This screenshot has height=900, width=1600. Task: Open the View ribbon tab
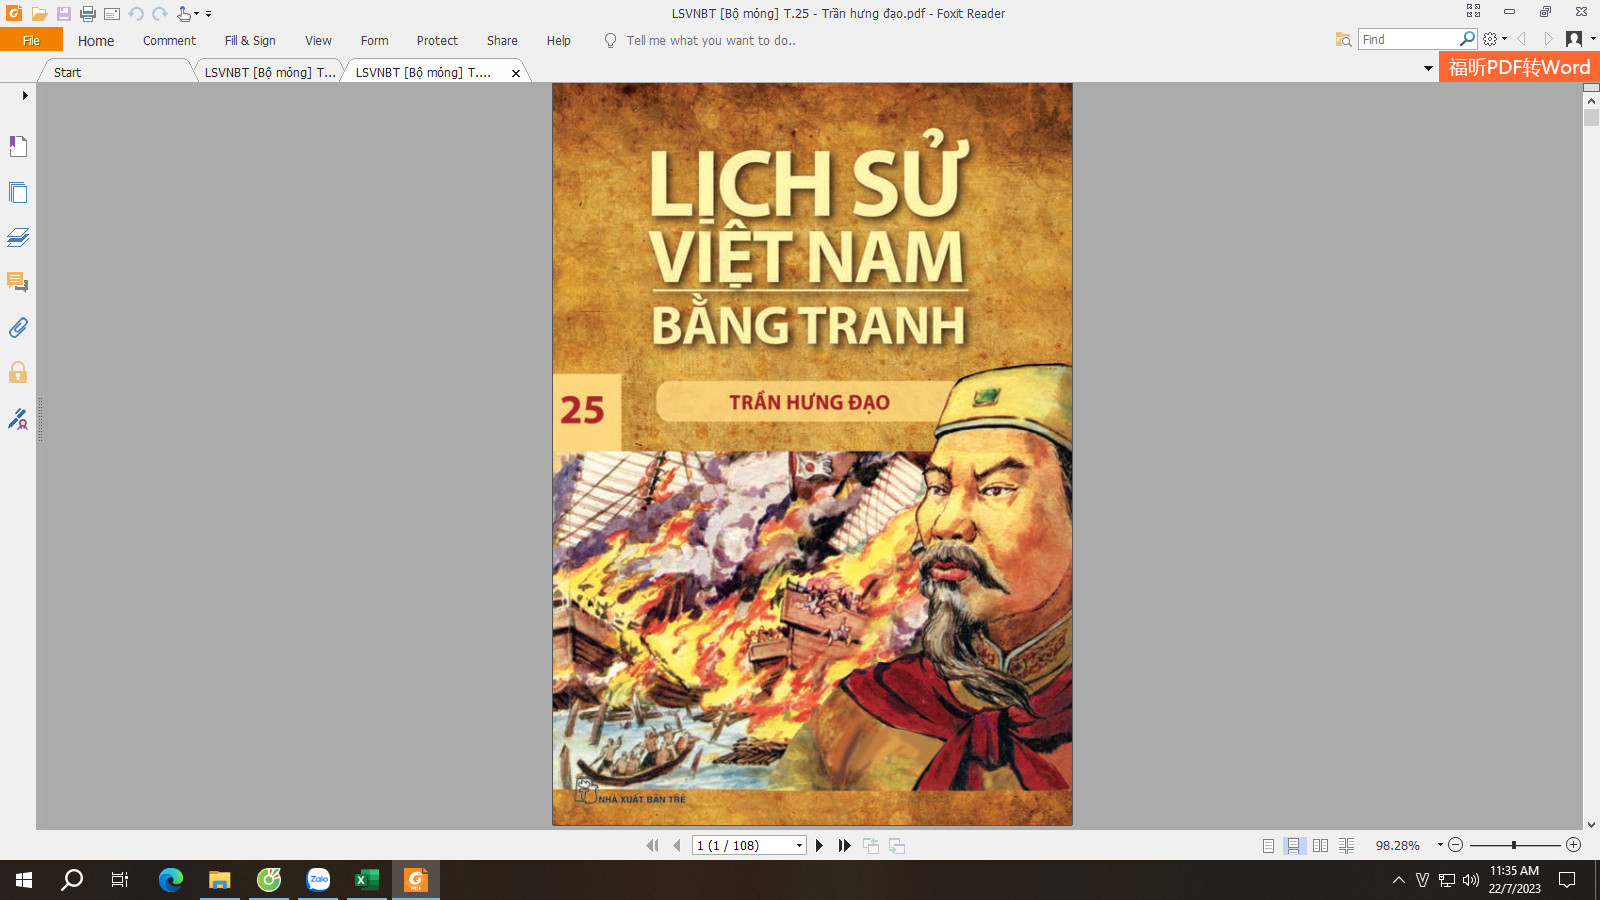318,41
